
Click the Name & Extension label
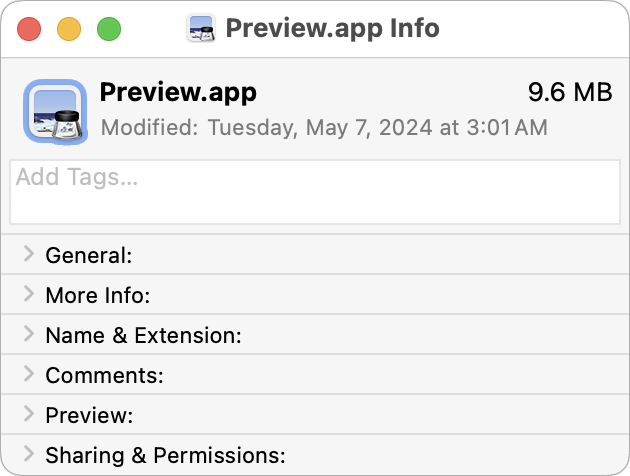143,335
